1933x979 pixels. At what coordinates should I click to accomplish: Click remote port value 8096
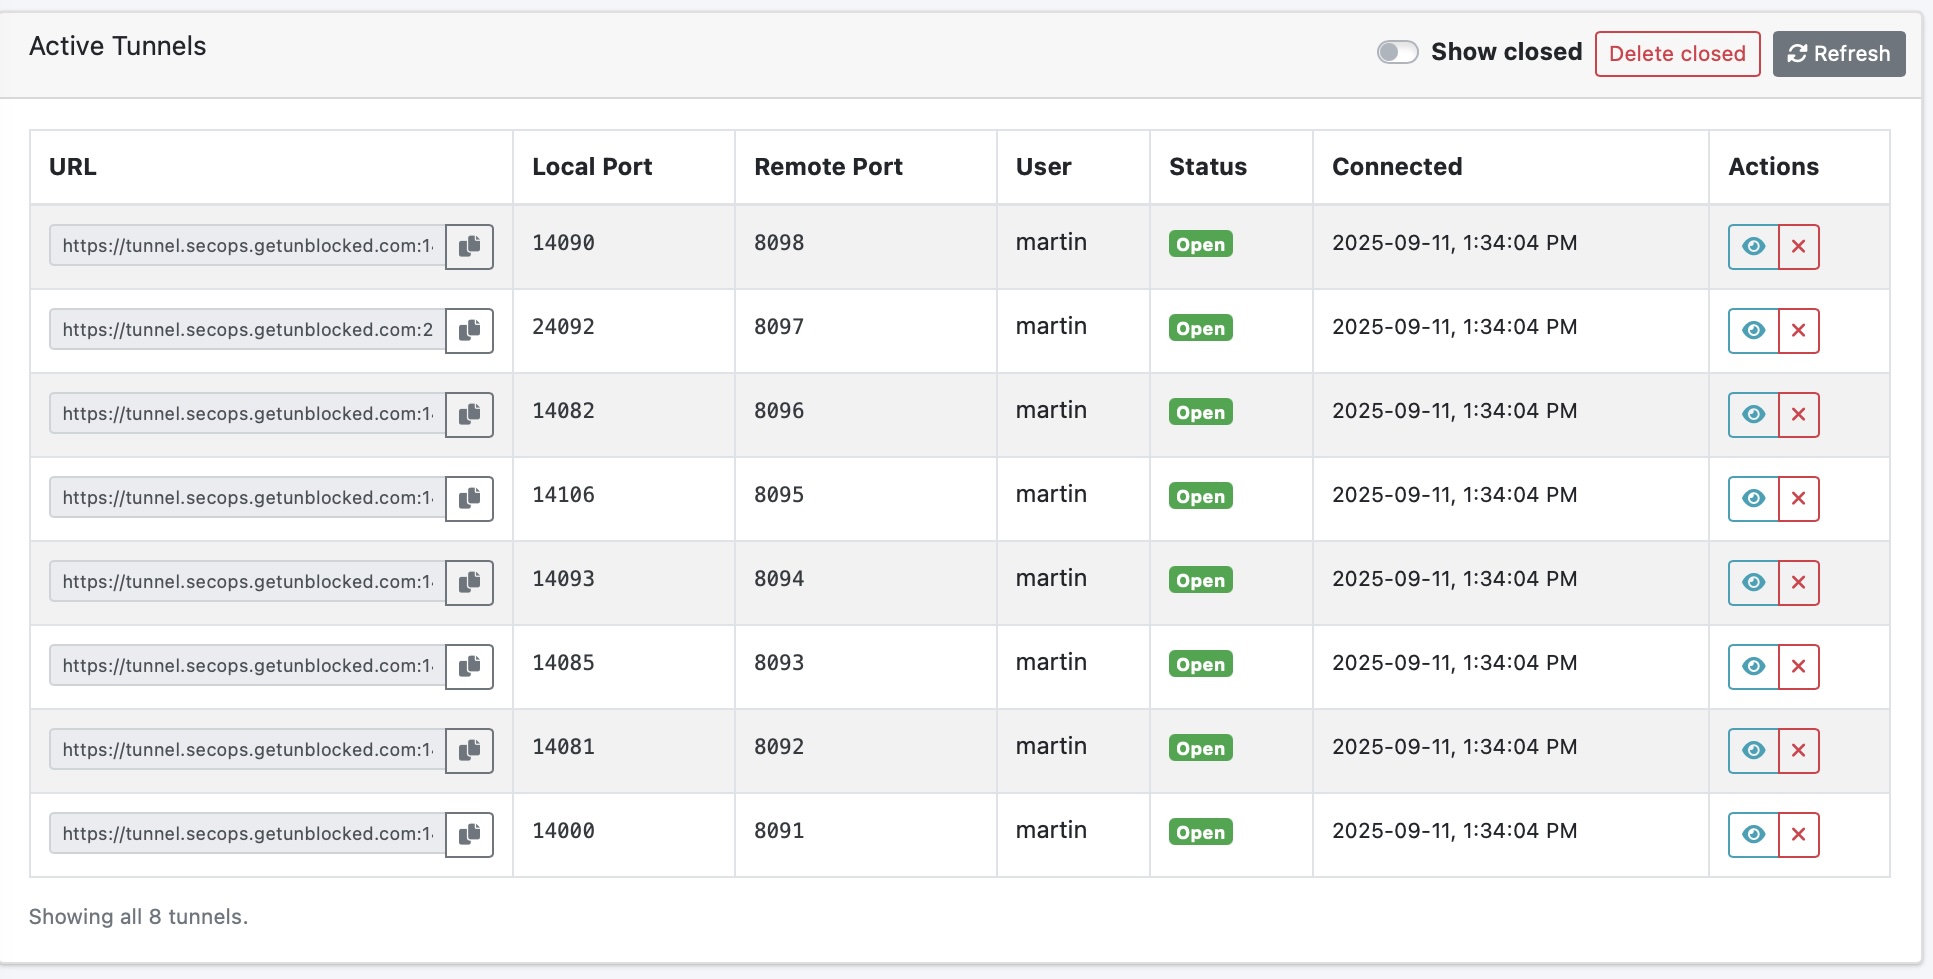[x=779, y=411]
